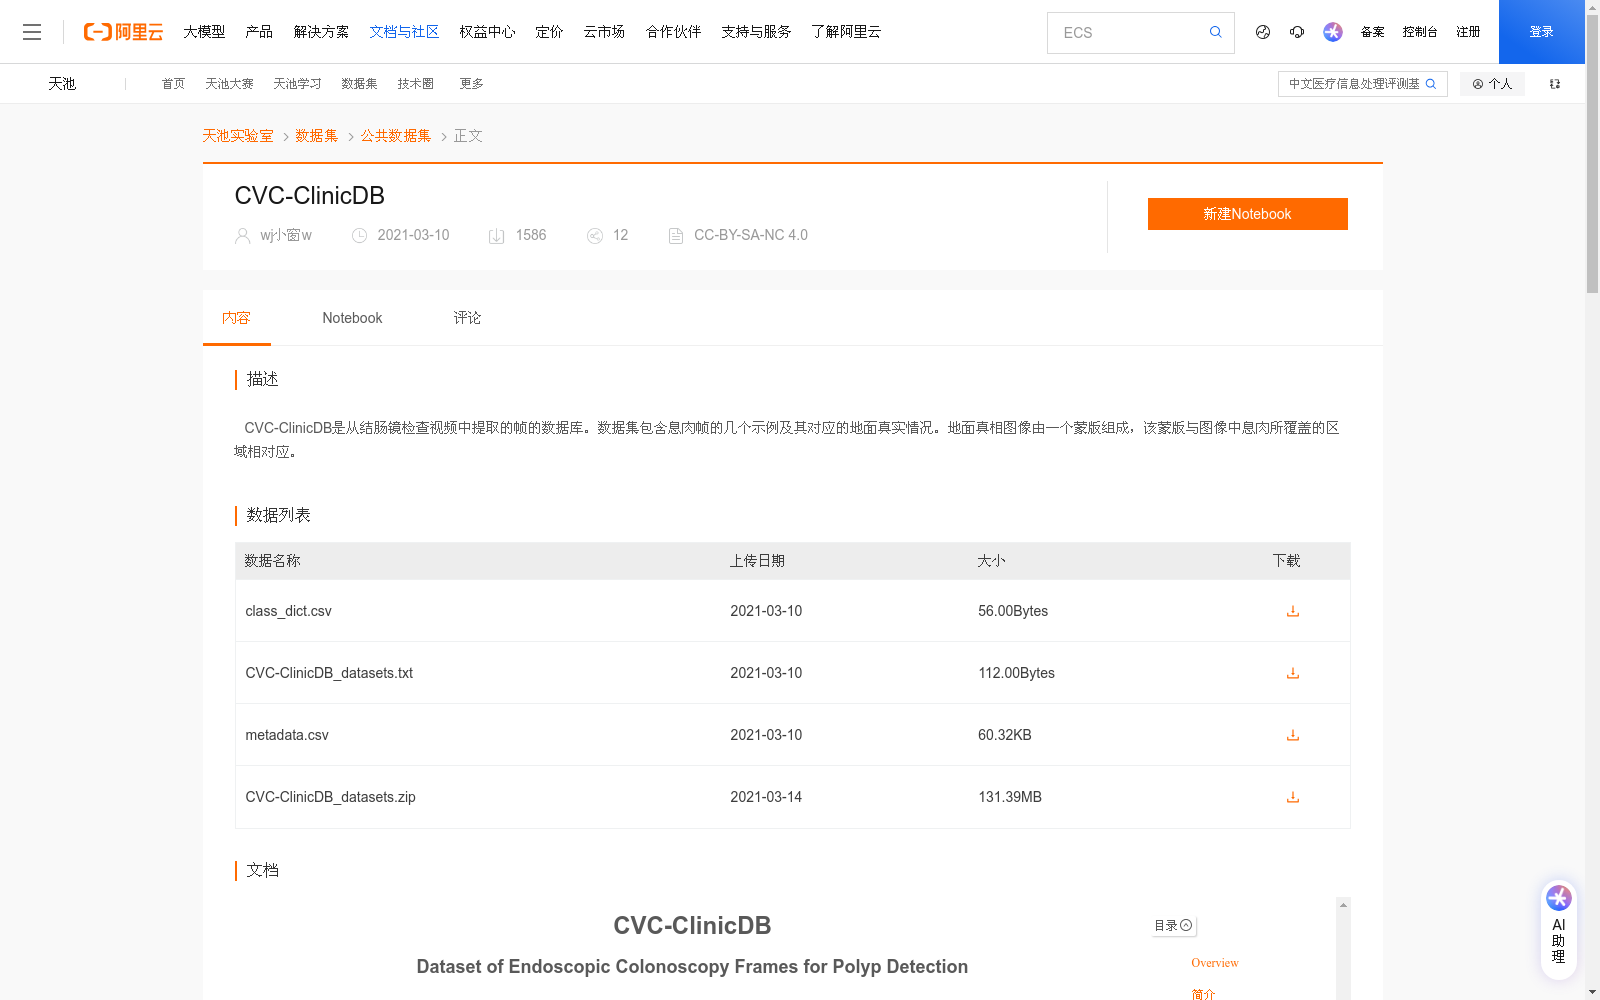This screenshot has height=1000, width=1600.
Task: Open 云市场 in top navigation
Action: pyautogui.click(x=604, y=32)
